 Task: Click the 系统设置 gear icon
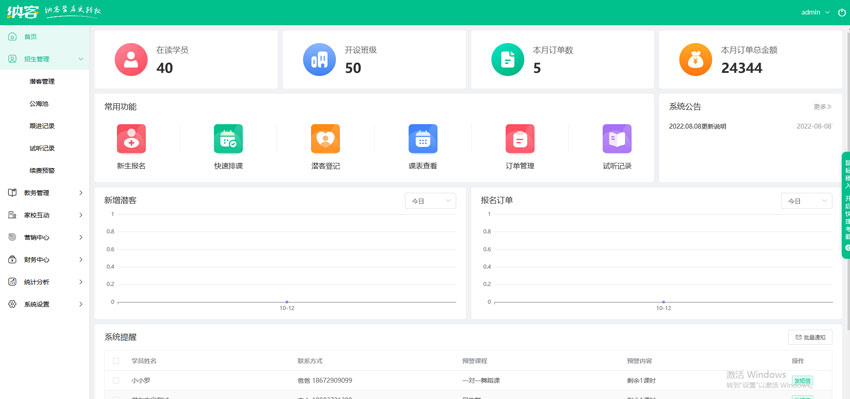[x=12, y=304]
